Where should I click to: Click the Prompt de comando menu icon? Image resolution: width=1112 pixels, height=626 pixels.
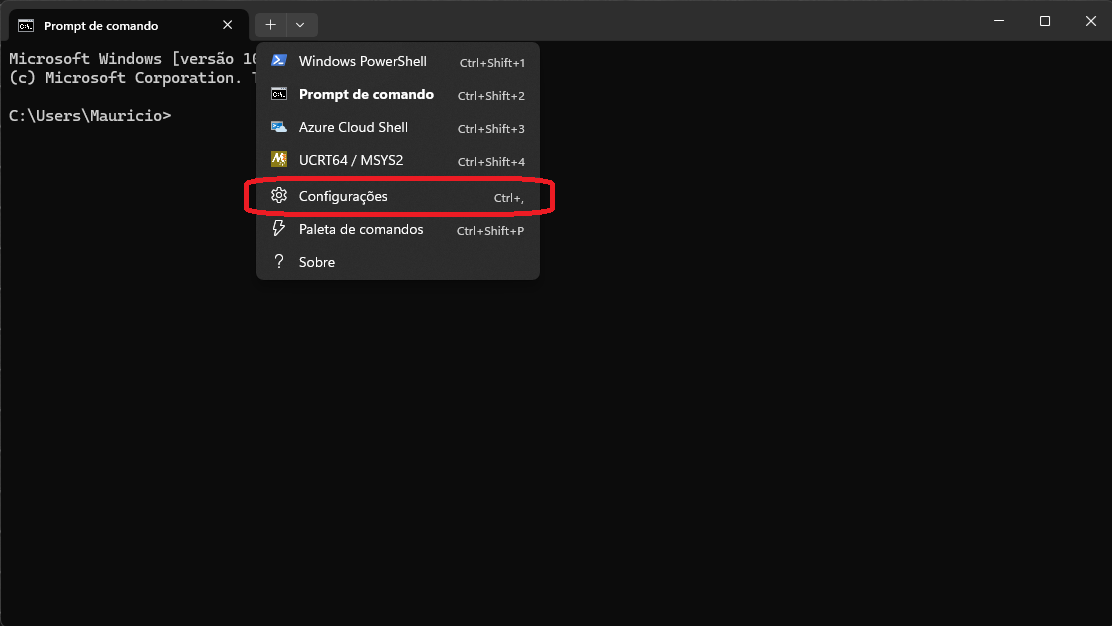pyautogui.click(x=279, y=94)
